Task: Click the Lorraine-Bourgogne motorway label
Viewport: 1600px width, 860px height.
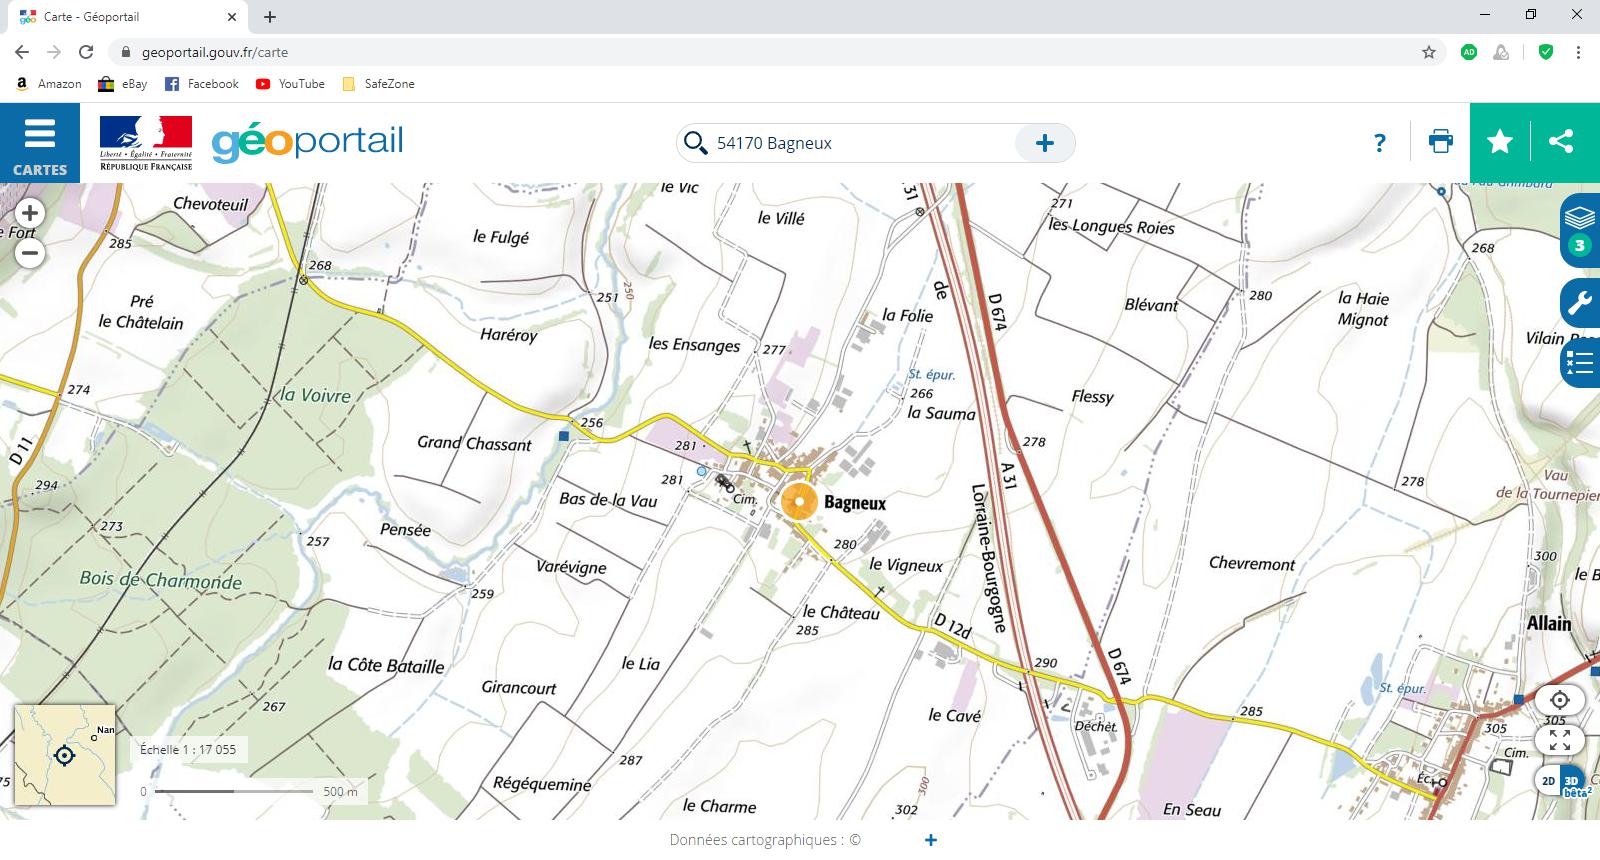Action: pyautogui.click(x=989, y=557)
